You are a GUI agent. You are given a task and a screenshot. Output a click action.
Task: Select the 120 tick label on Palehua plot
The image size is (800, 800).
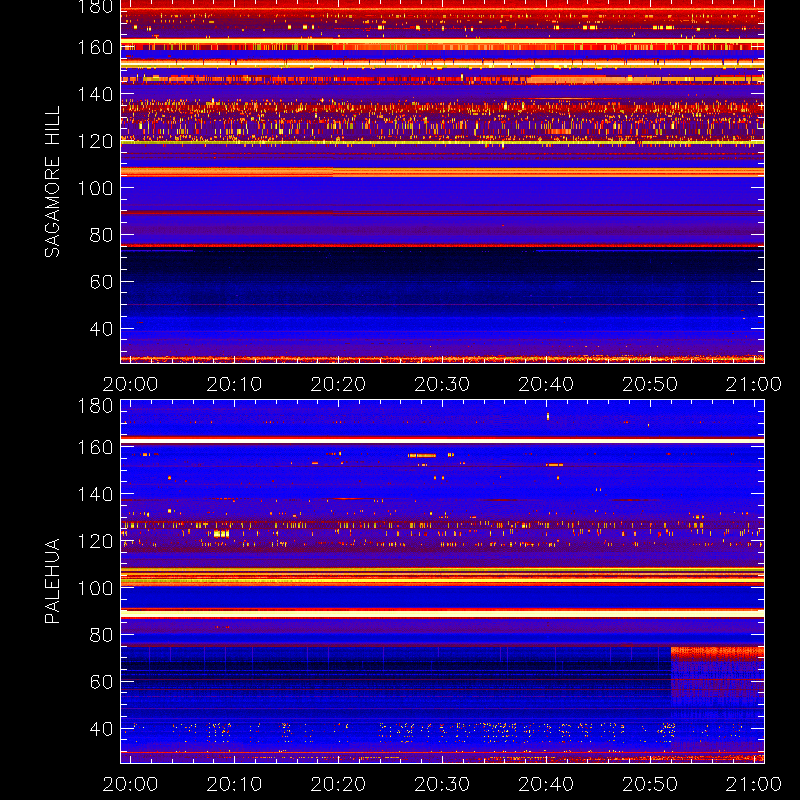[95, 541]
